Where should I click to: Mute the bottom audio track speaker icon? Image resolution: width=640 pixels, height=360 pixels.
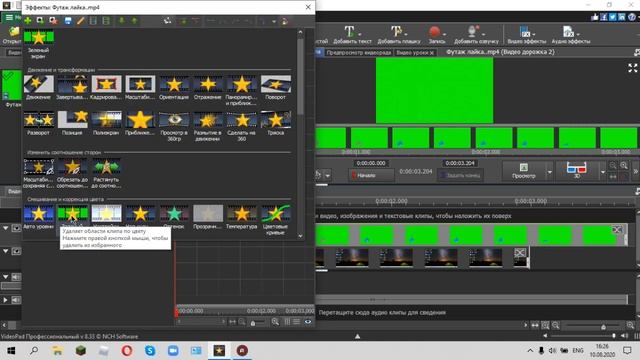(16, 300)
